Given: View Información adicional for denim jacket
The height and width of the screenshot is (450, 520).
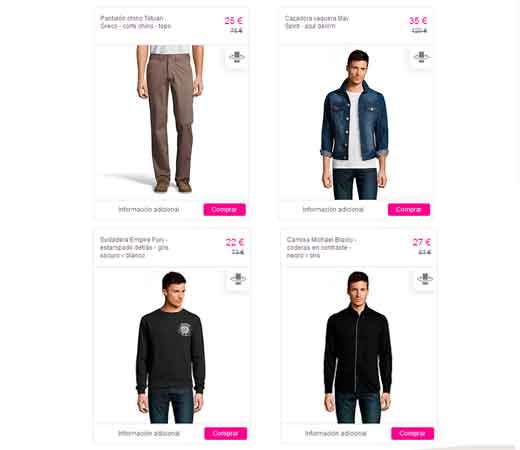Looking at the screenshot, I should click(333, 210).
